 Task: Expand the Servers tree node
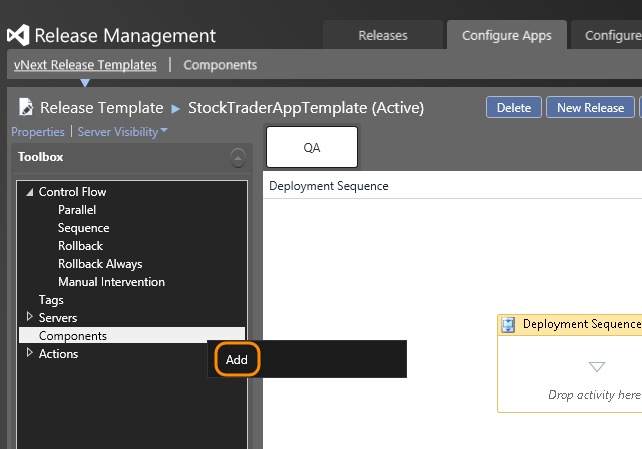coord(29,316)
